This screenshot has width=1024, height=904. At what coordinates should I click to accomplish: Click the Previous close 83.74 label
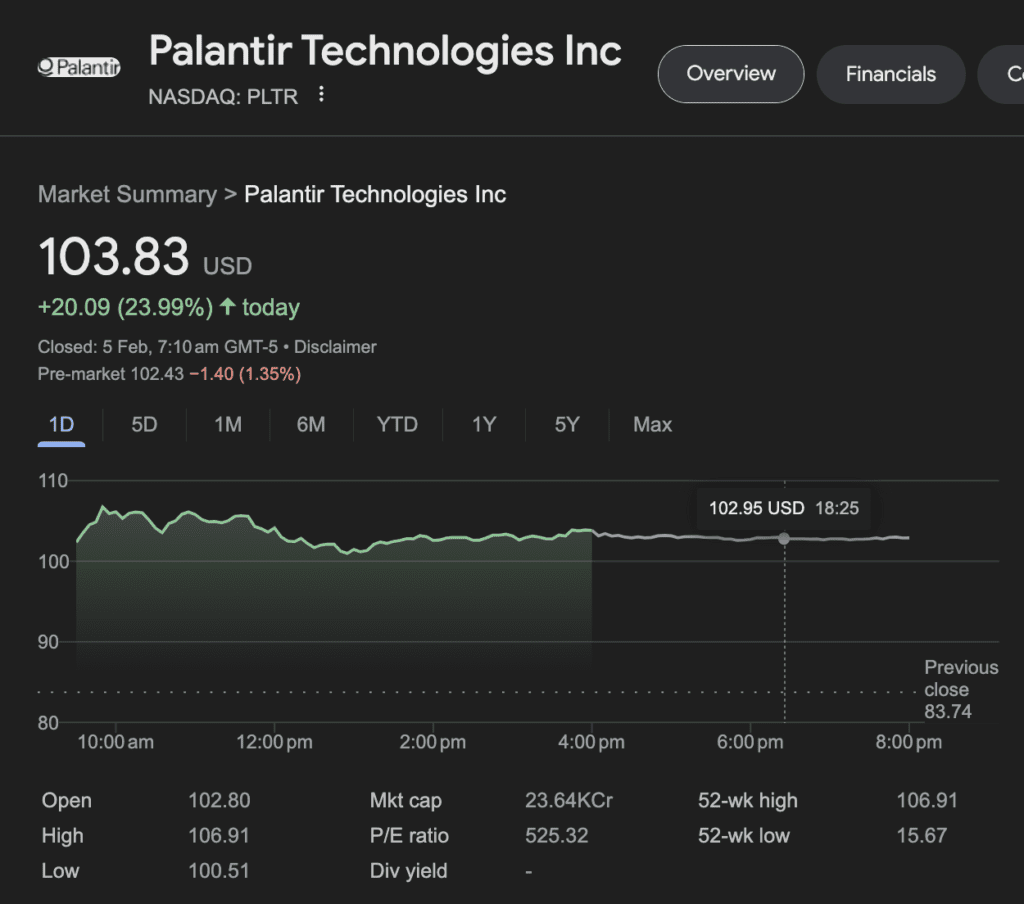pos(960,689)
